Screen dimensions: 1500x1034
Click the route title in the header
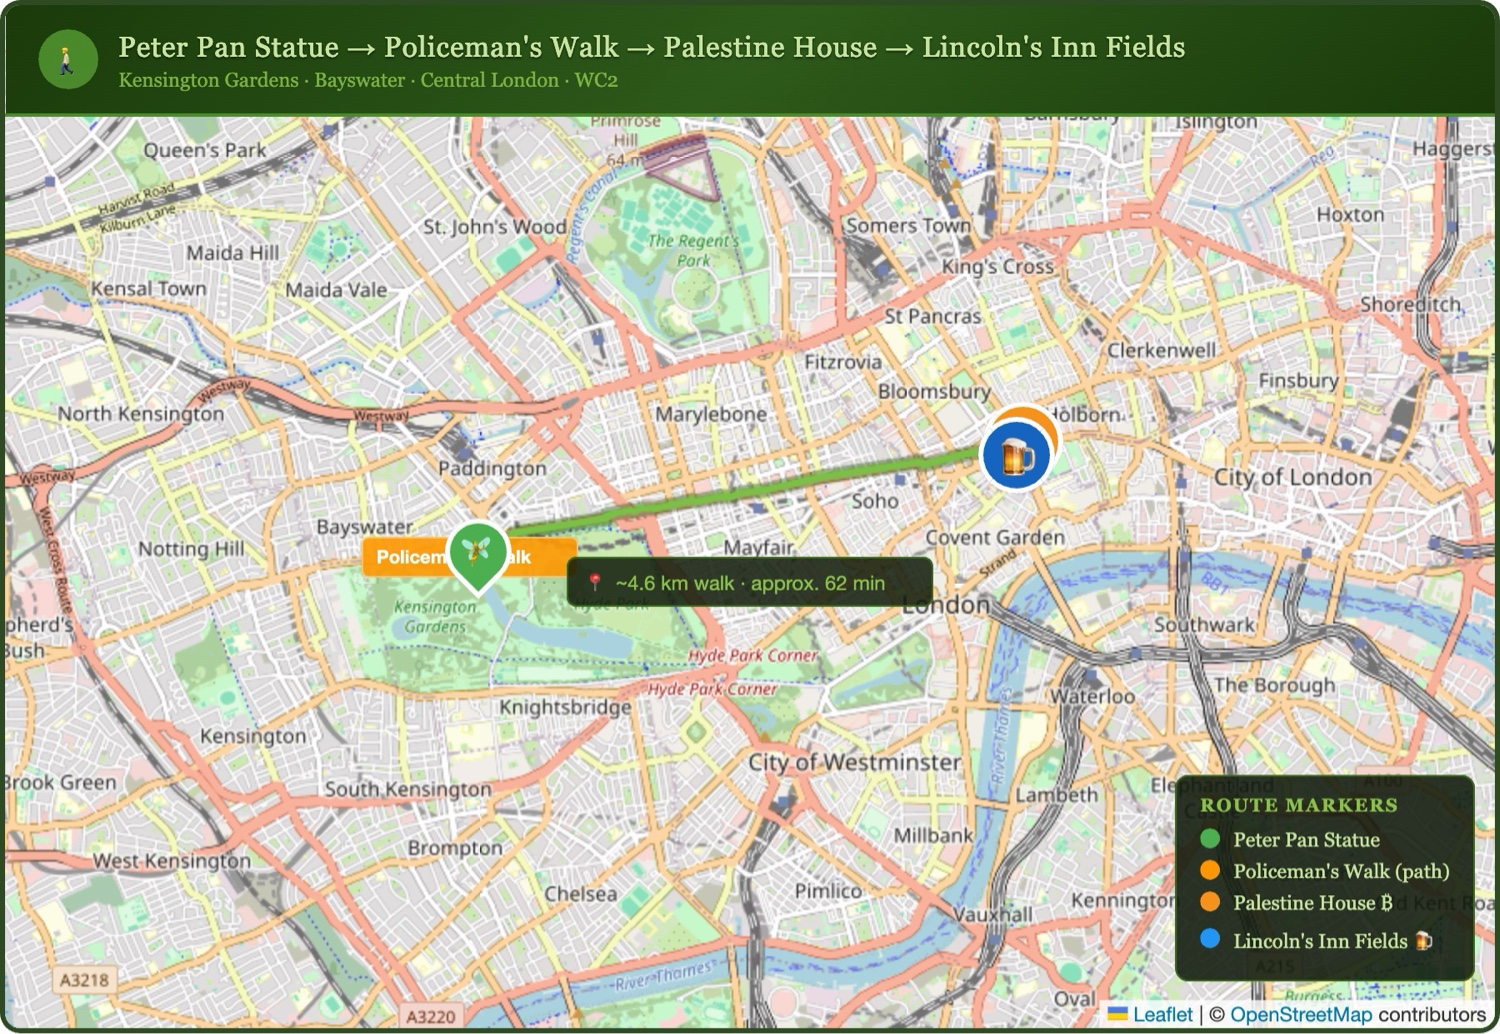[652, 47]
